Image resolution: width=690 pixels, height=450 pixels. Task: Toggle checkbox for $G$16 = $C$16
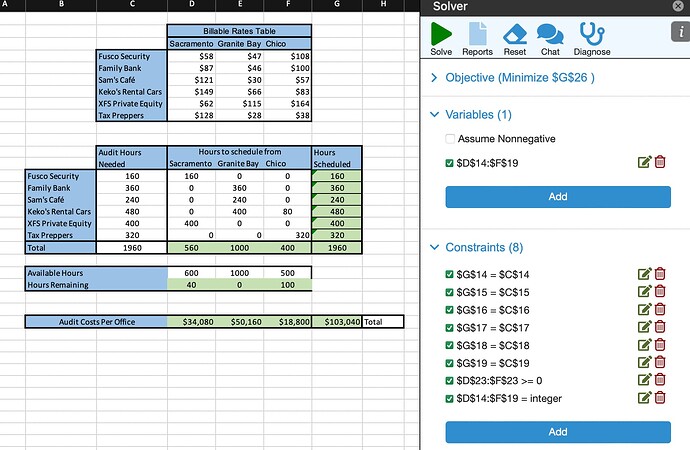click(449, 310)
